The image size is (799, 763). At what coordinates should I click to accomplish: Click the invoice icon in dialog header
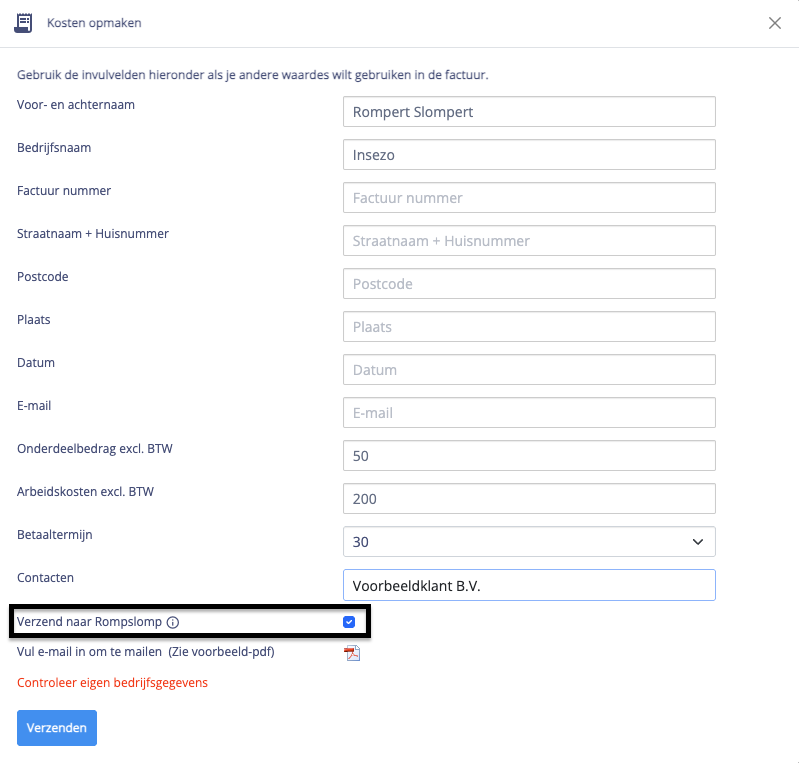pyautogui.click(x=23, y=23)
